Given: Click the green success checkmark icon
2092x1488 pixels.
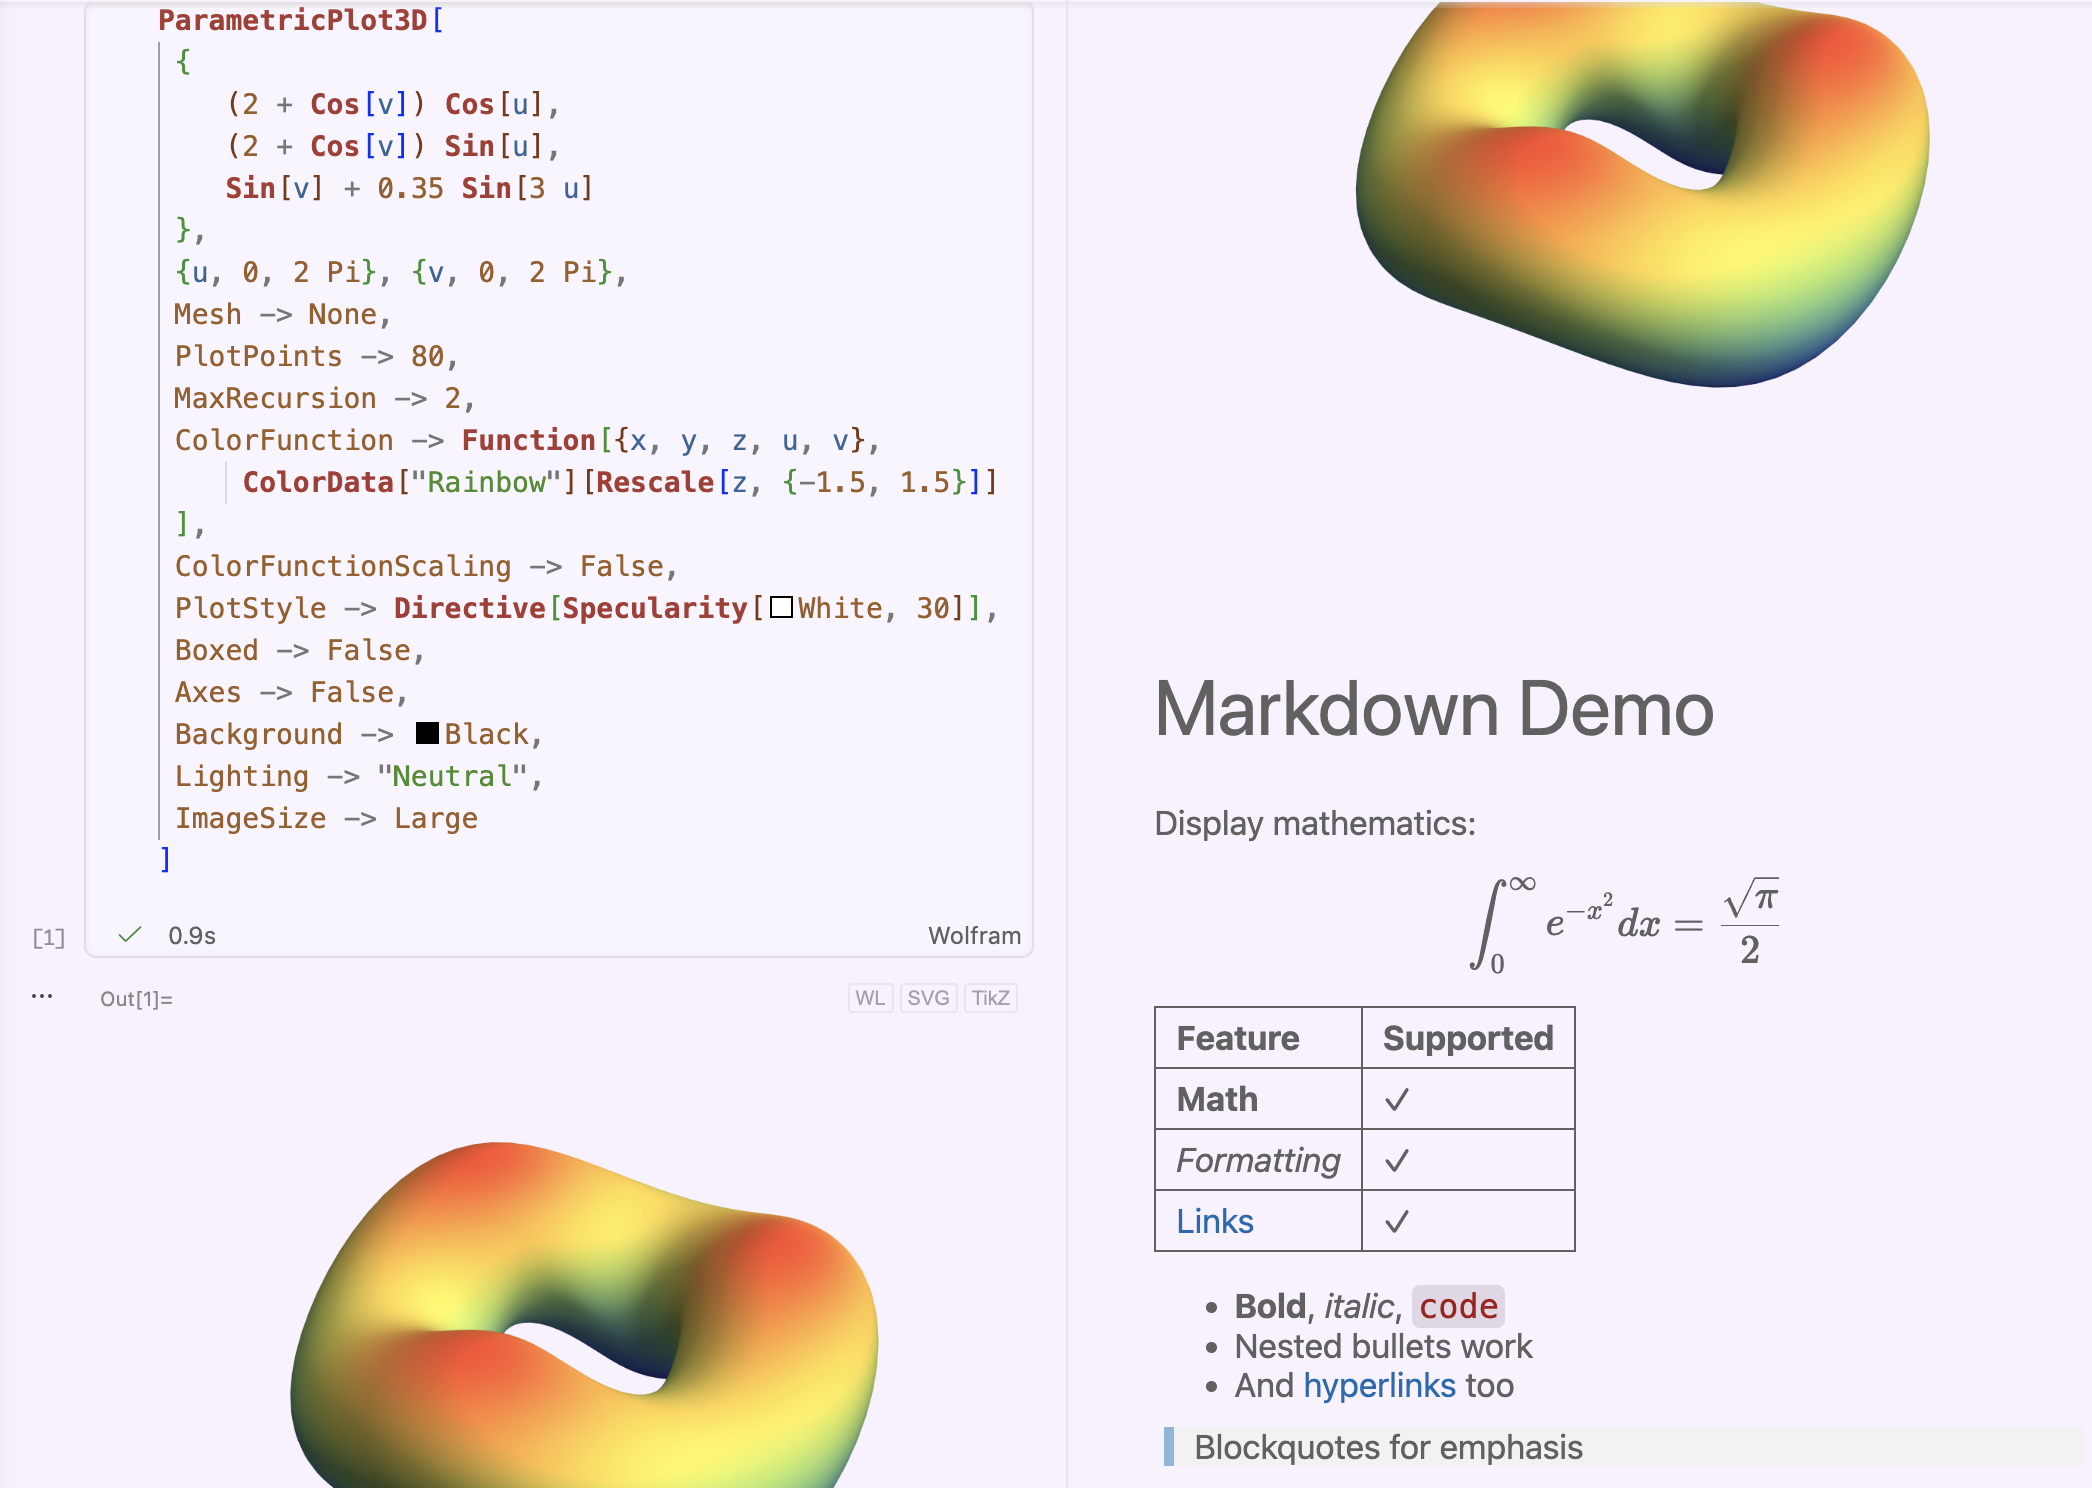Looking at the screenshot, I should point(130,935).
